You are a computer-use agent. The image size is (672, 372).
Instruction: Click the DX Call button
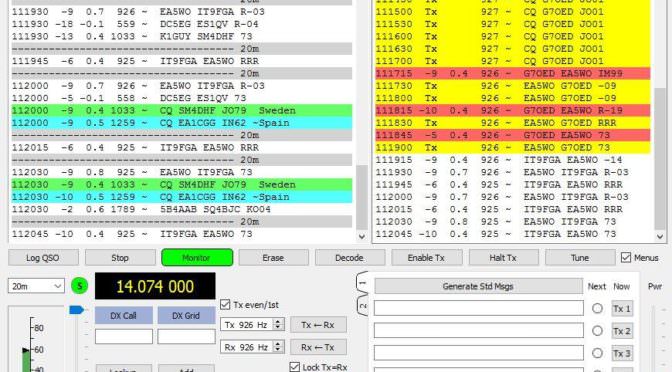(x=123, y=315)
